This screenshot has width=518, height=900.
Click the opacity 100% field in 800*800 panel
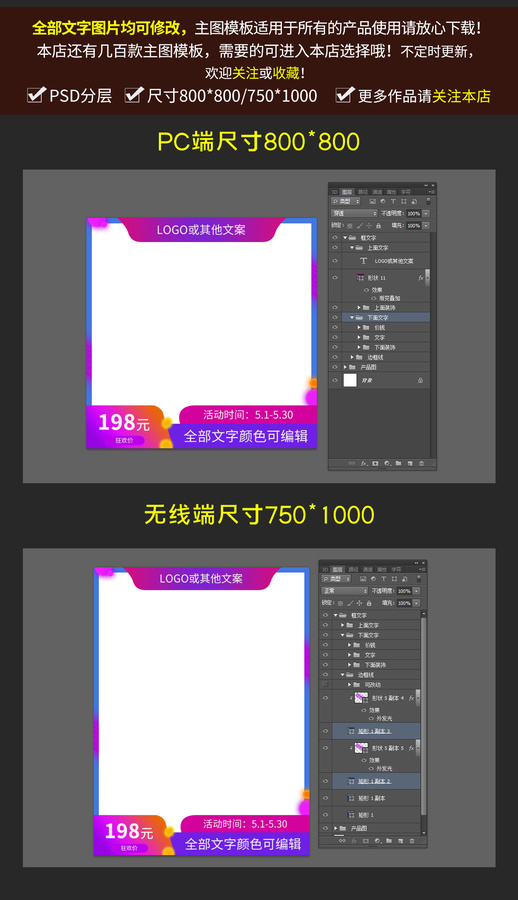(x=413, y=214)
